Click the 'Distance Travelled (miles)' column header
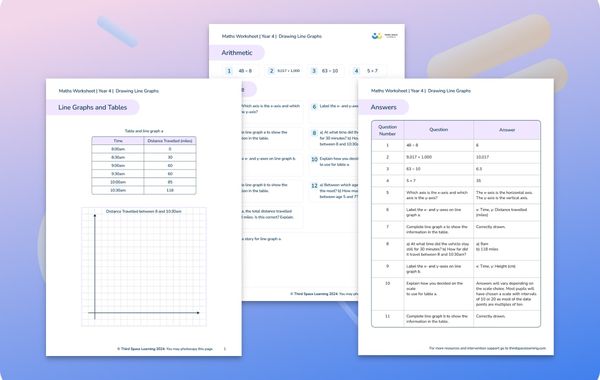 [170, 141]
